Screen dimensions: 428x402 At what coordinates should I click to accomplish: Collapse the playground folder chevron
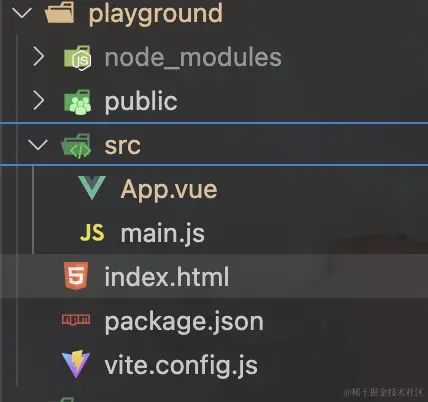click(x=22, y=13)
